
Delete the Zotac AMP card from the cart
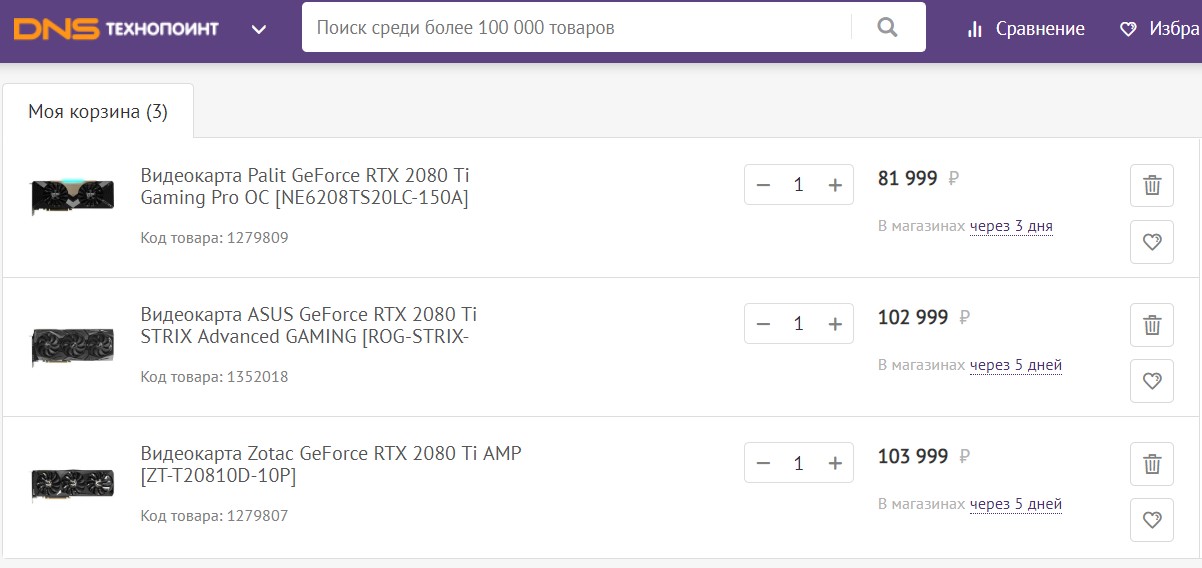(x=1151, y=463)
